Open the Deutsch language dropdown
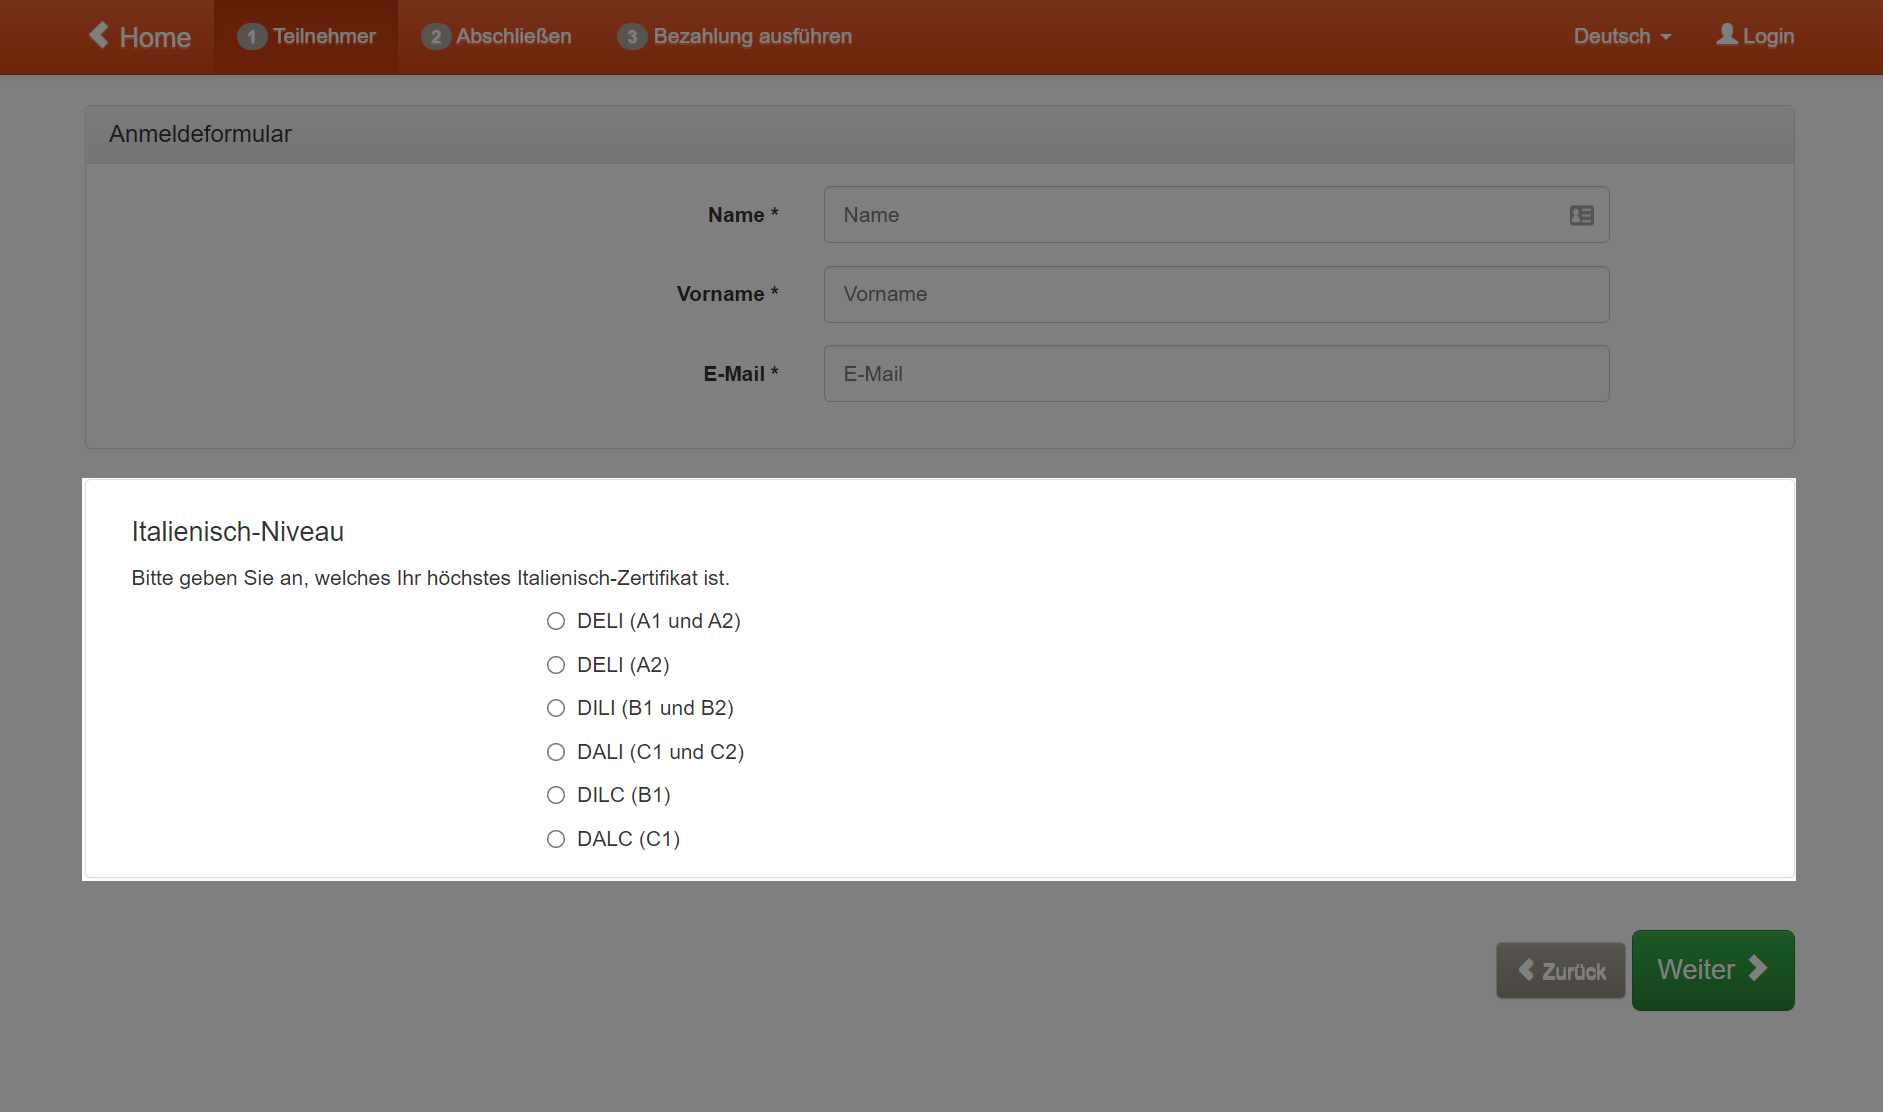The width and height of the screenshot is (1883, 1112). point(1621,37)
